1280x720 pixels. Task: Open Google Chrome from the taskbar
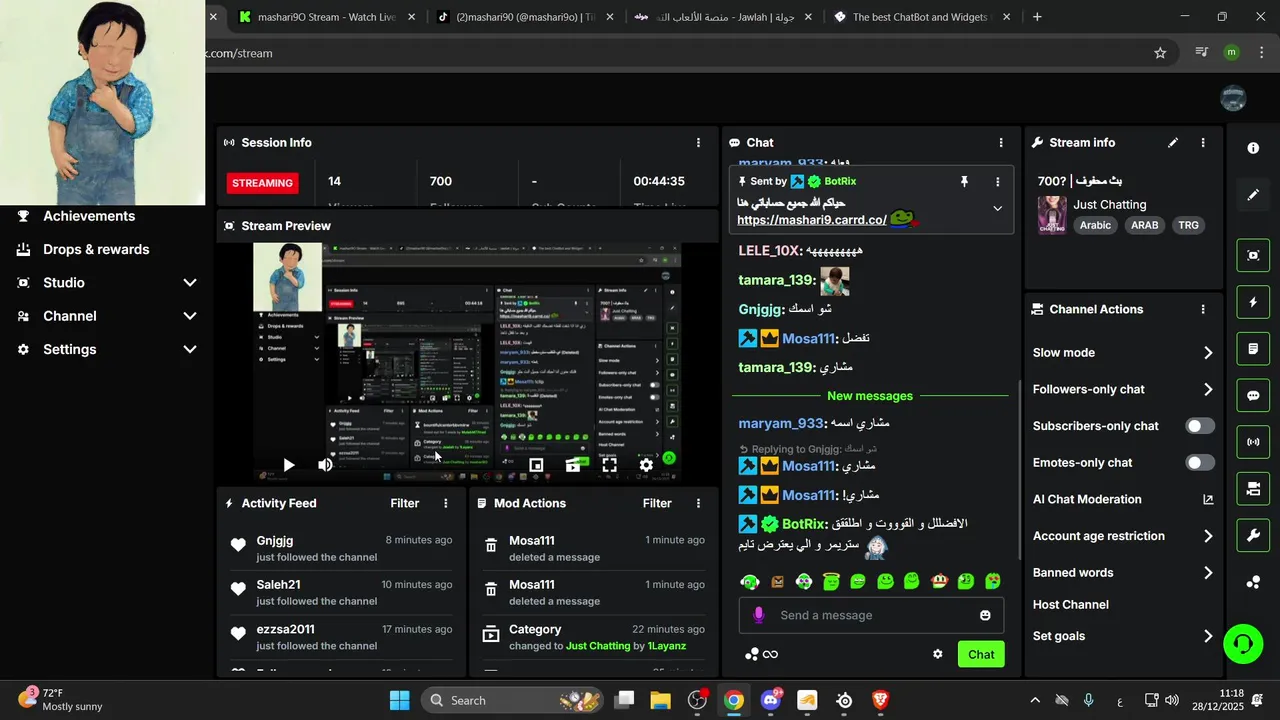pos(734,700)
